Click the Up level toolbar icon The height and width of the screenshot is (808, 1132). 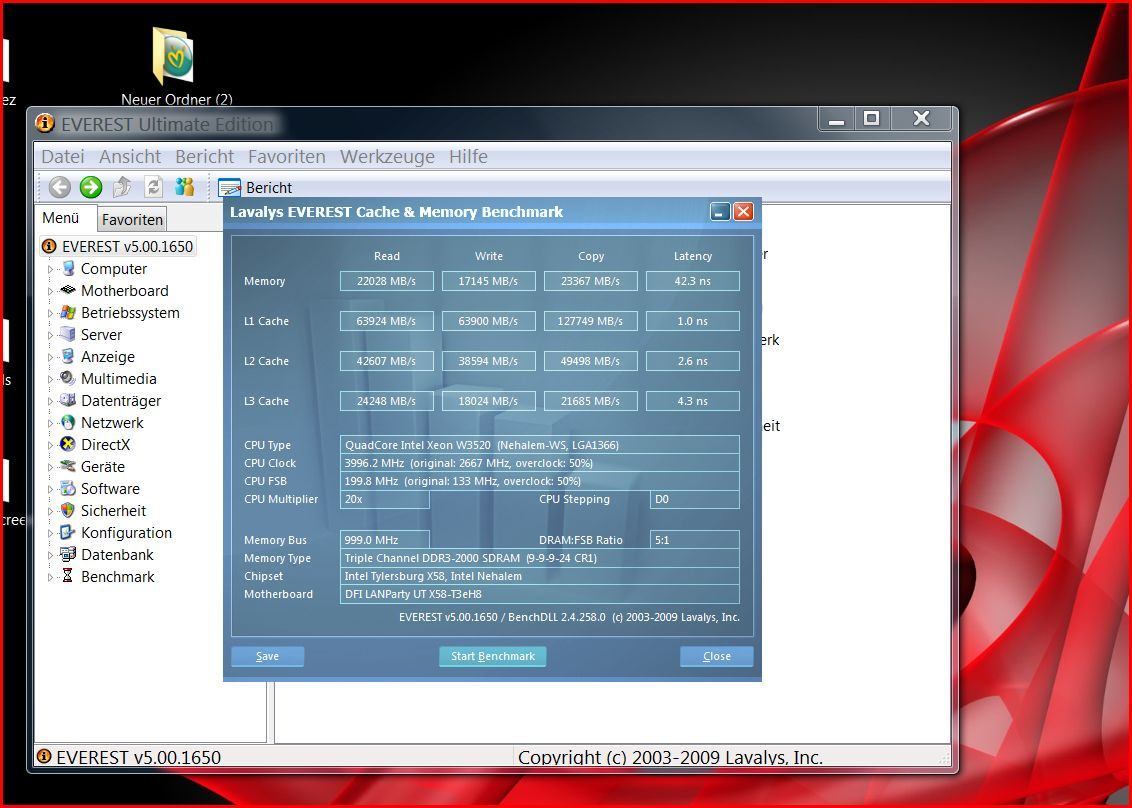[122, 188]
